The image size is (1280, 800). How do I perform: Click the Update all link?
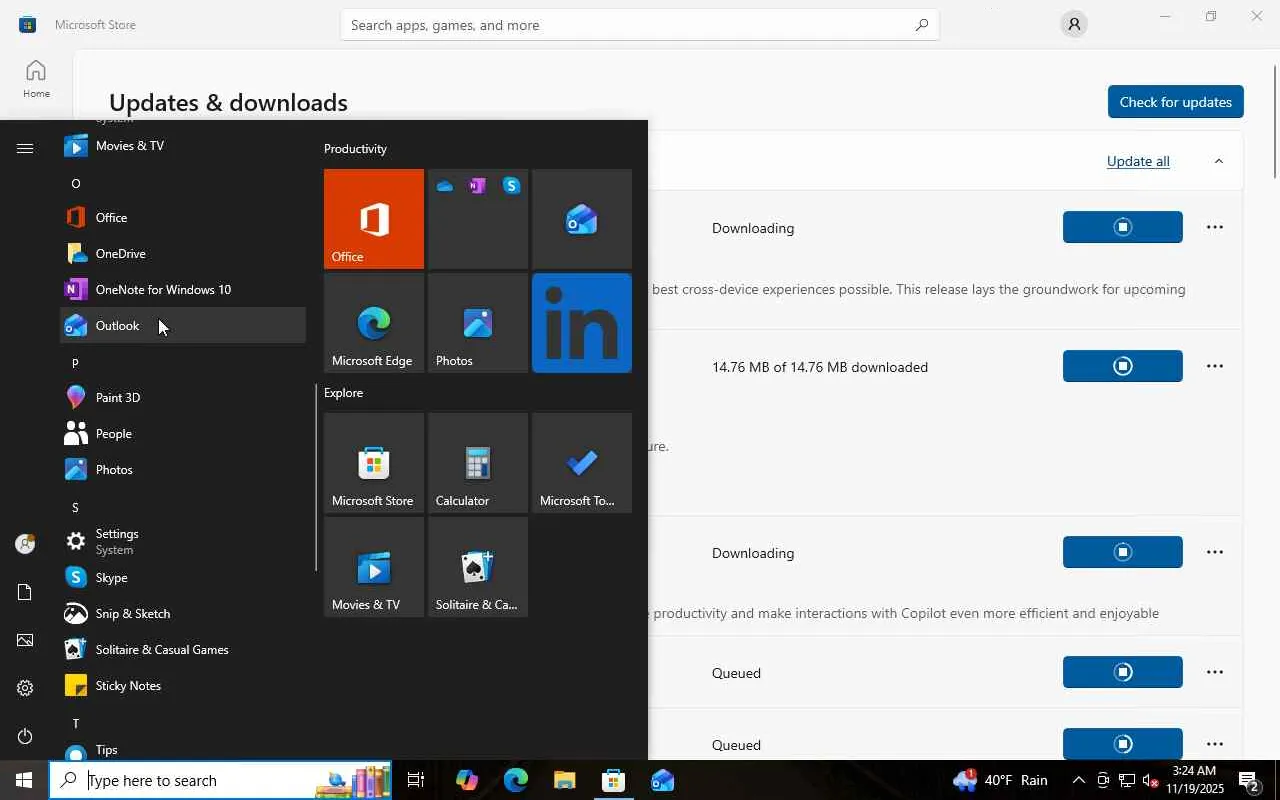point(1138,161)
